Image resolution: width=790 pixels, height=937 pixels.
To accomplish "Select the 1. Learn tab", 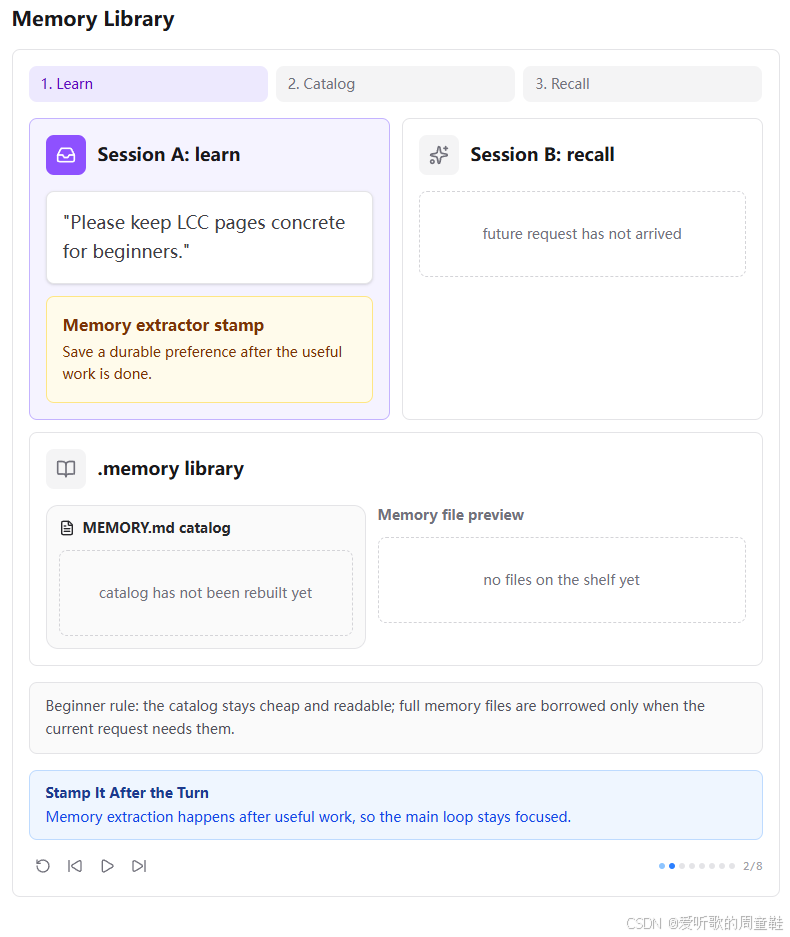I will coord(148,84).
